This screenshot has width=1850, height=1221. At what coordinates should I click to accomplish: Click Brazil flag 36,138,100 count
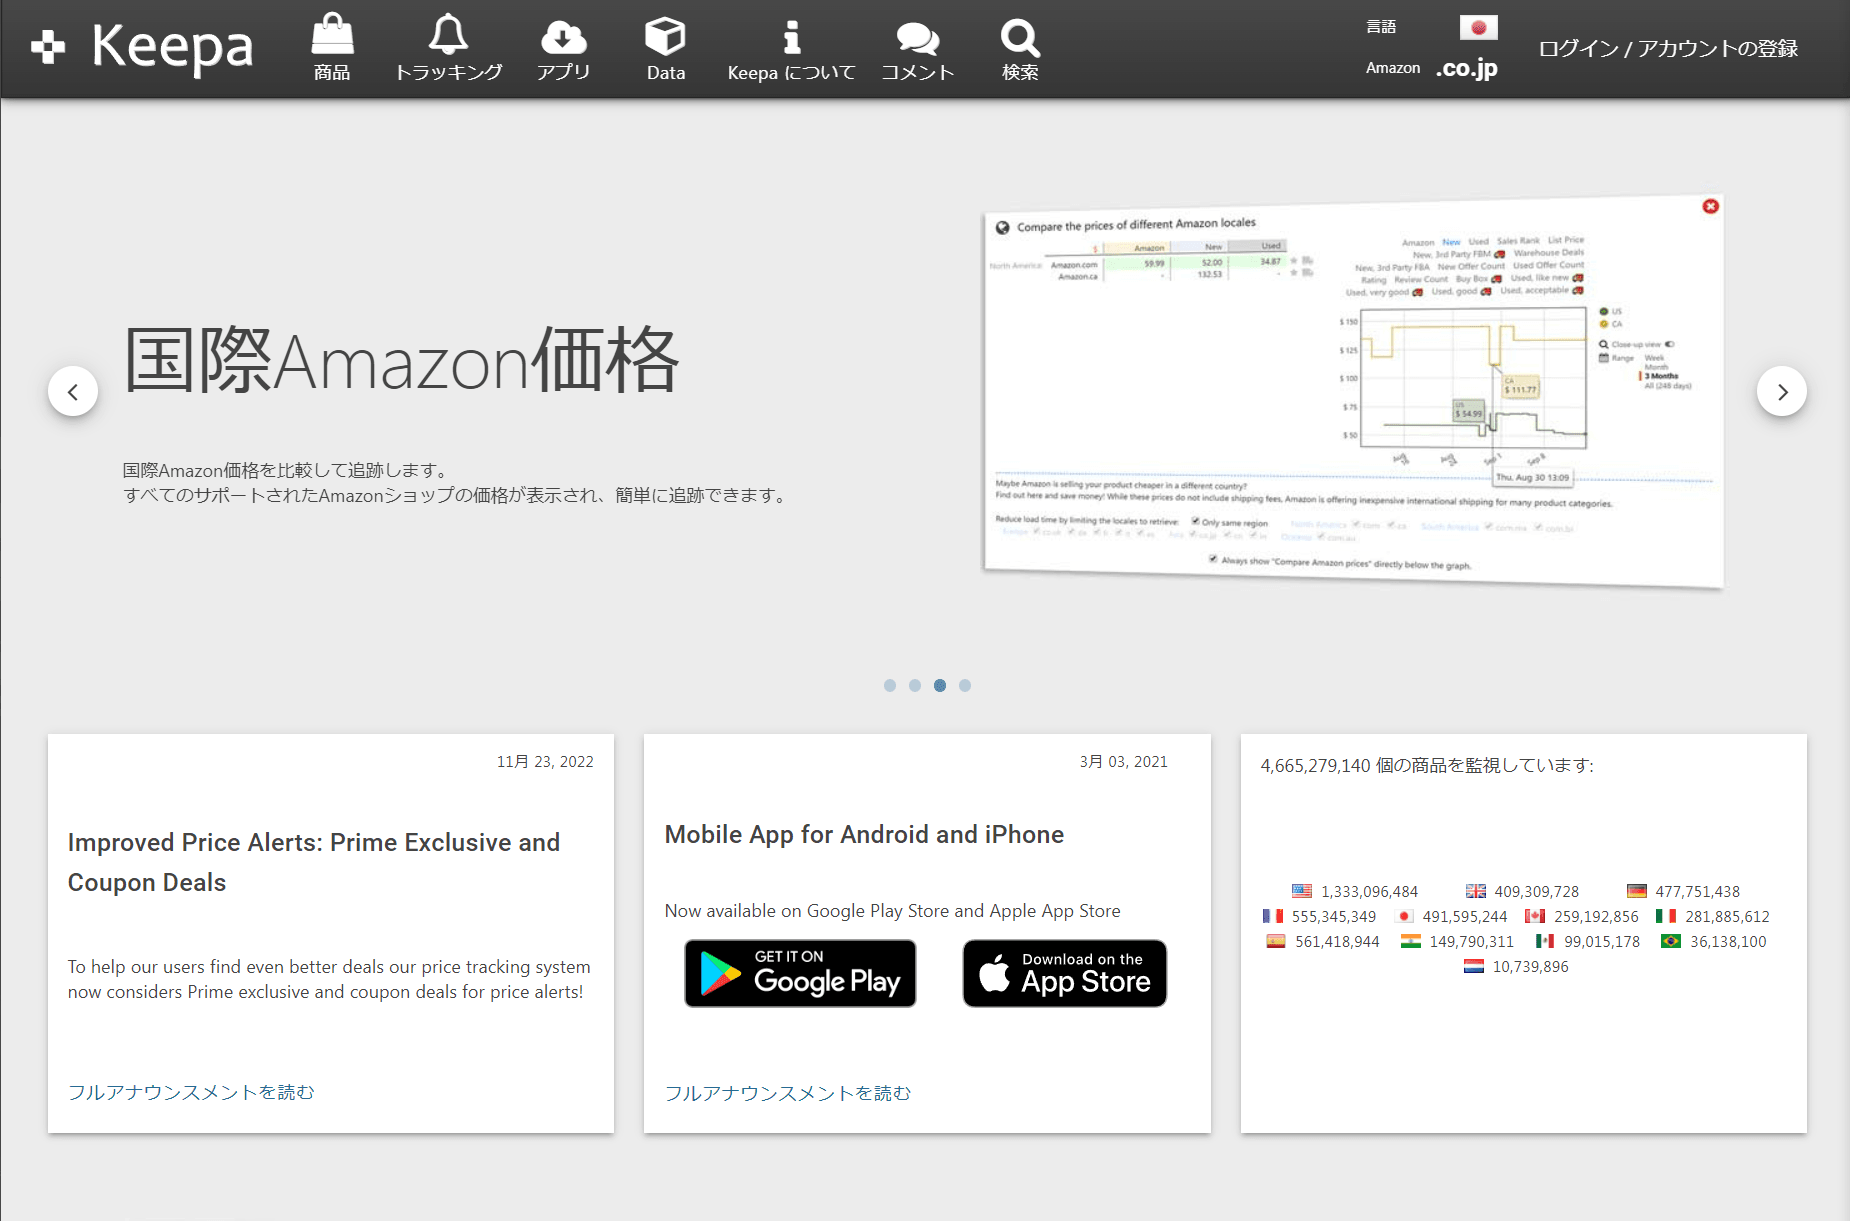[x=1714, y=941]
